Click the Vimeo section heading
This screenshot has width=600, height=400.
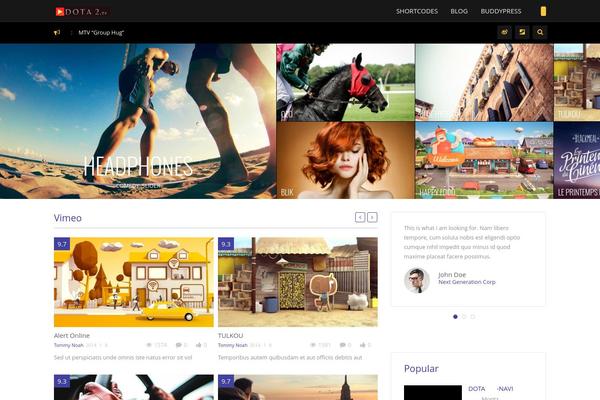[x=68, y=218]
